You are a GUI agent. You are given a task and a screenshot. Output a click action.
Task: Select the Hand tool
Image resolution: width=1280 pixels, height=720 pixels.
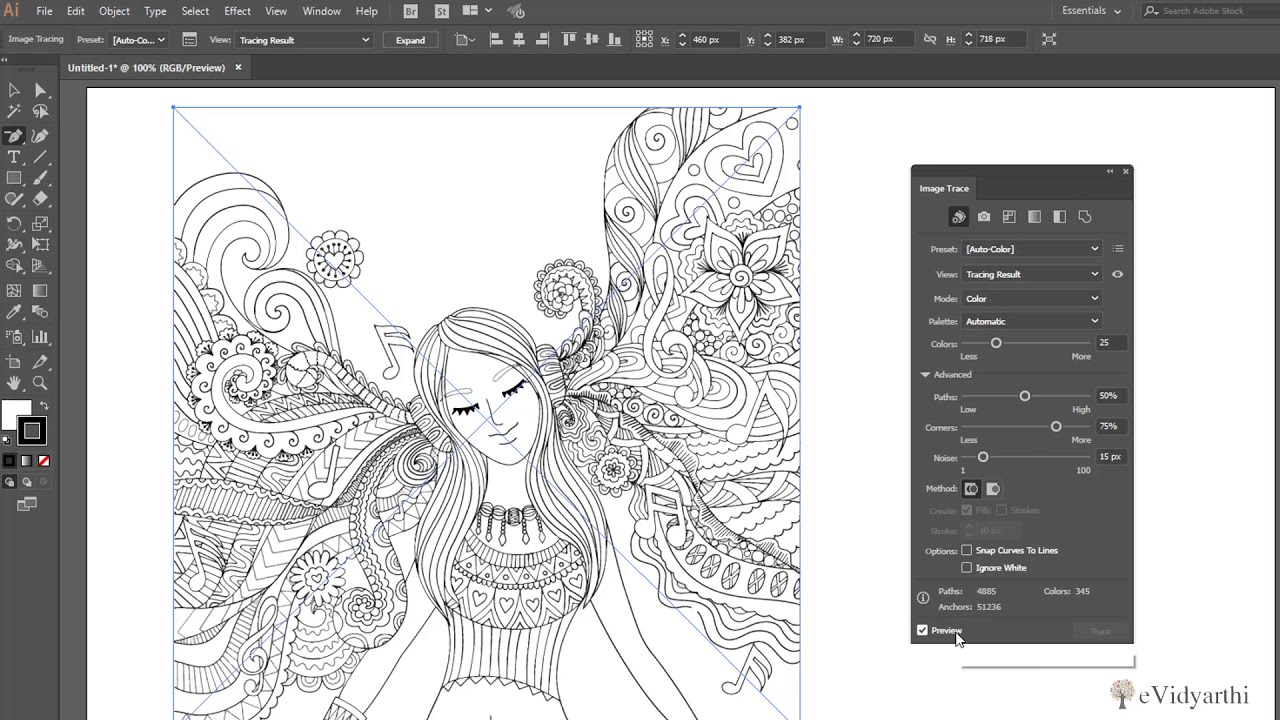14,383
